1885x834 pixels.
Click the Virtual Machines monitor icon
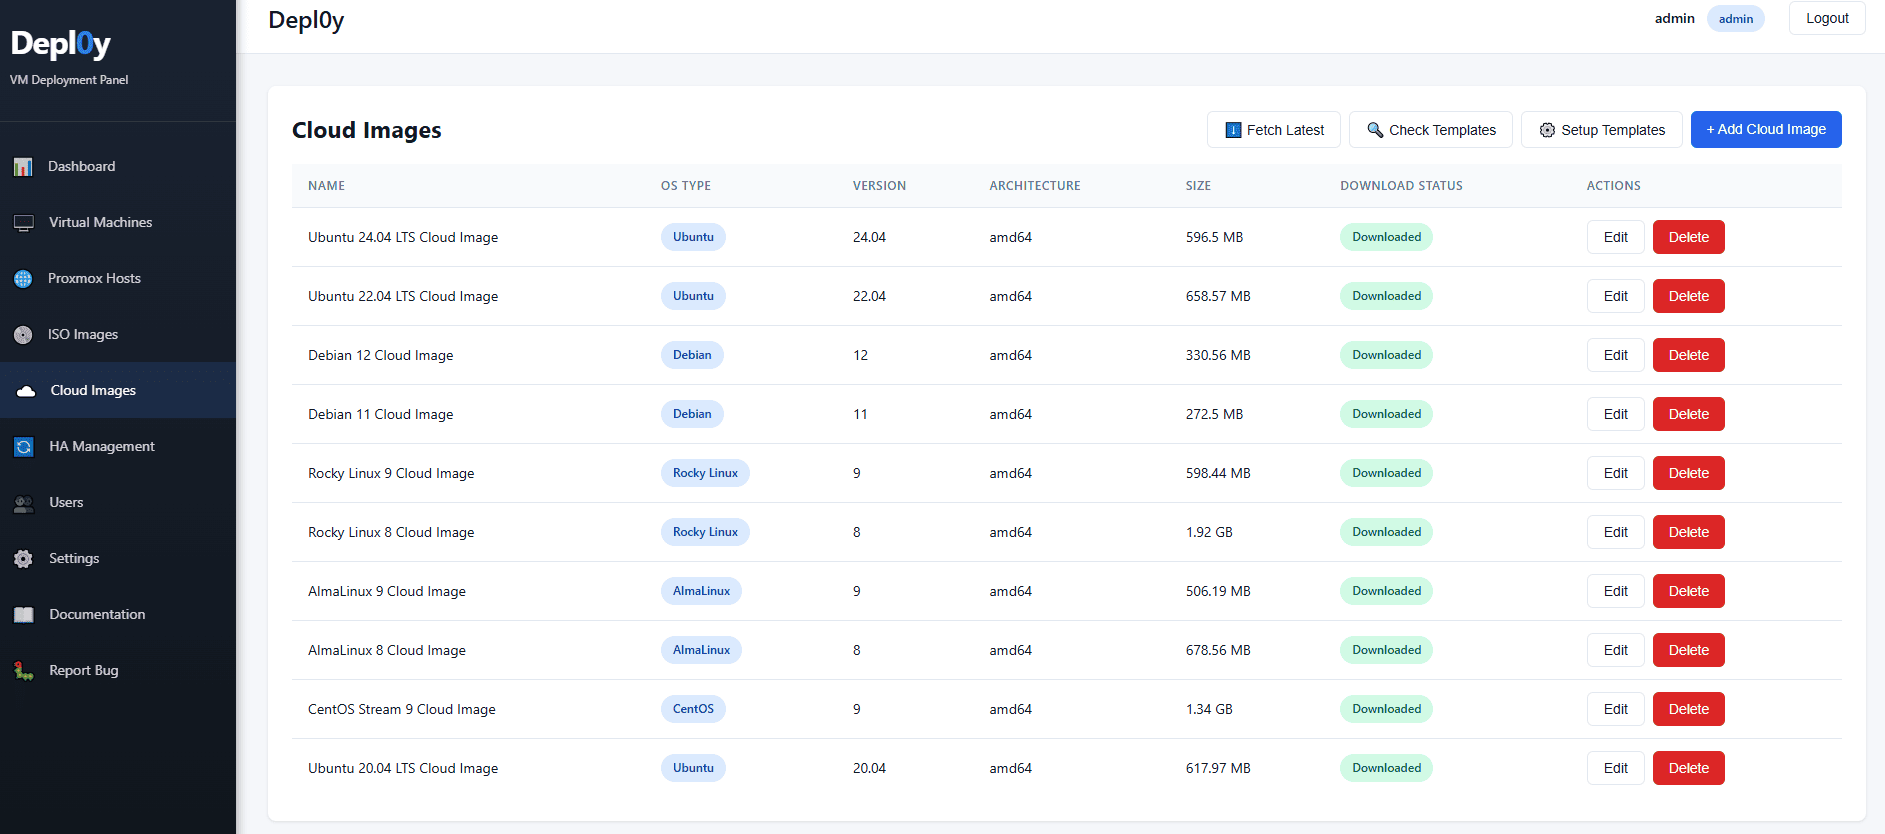[24, 223]
